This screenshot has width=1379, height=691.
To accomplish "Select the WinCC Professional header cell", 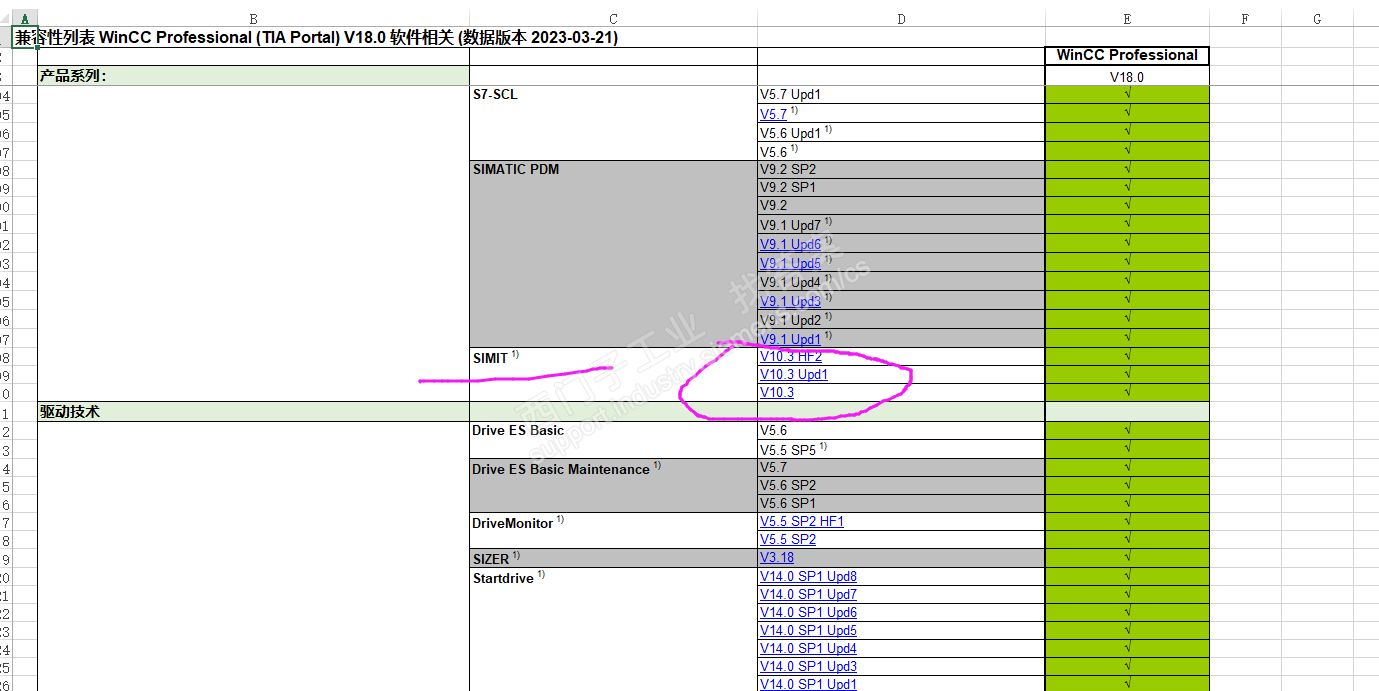I will point(1127,56).
